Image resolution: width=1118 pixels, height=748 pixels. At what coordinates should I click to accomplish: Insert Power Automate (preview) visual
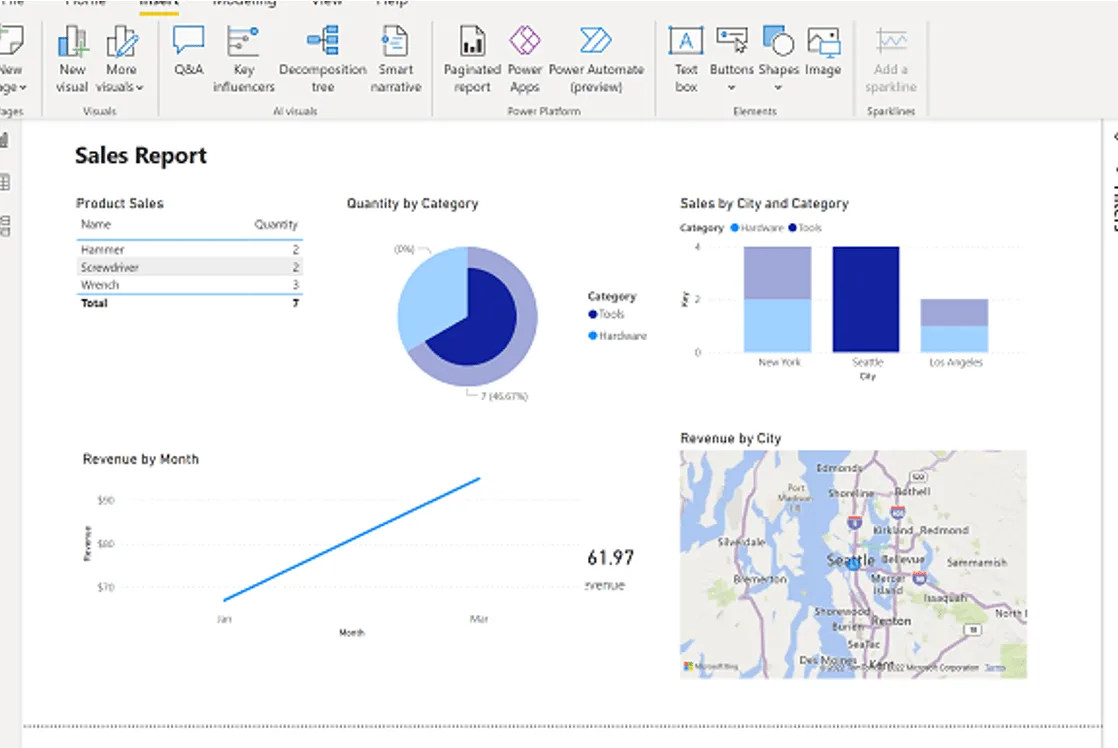point(596,58)
